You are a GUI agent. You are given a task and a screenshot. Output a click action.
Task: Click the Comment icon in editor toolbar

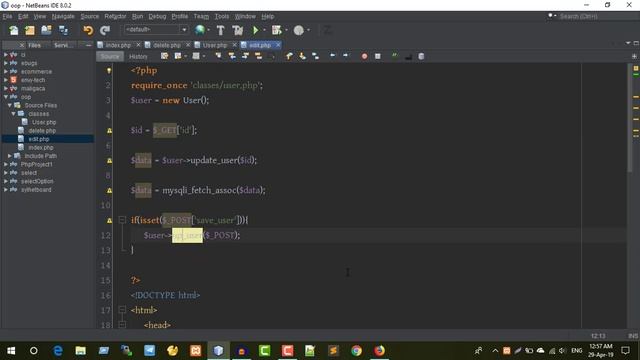pos(395,56)
